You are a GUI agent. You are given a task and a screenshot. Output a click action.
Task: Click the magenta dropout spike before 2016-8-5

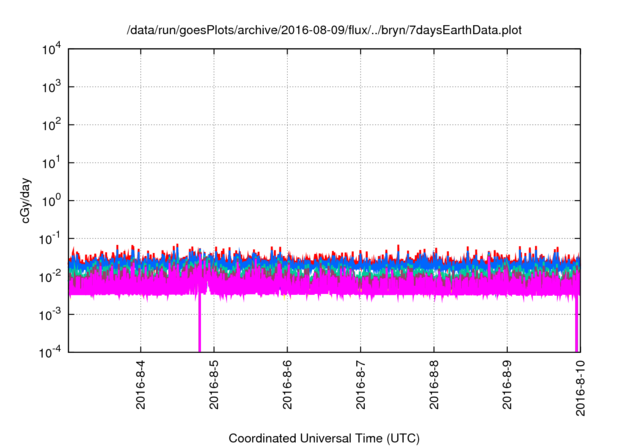200,322
